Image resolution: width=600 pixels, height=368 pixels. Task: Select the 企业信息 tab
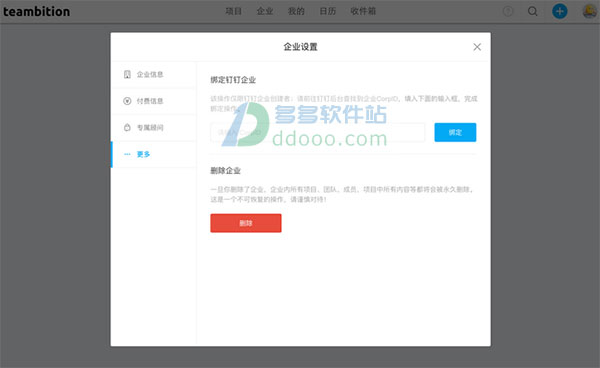[x=154, y=75]
